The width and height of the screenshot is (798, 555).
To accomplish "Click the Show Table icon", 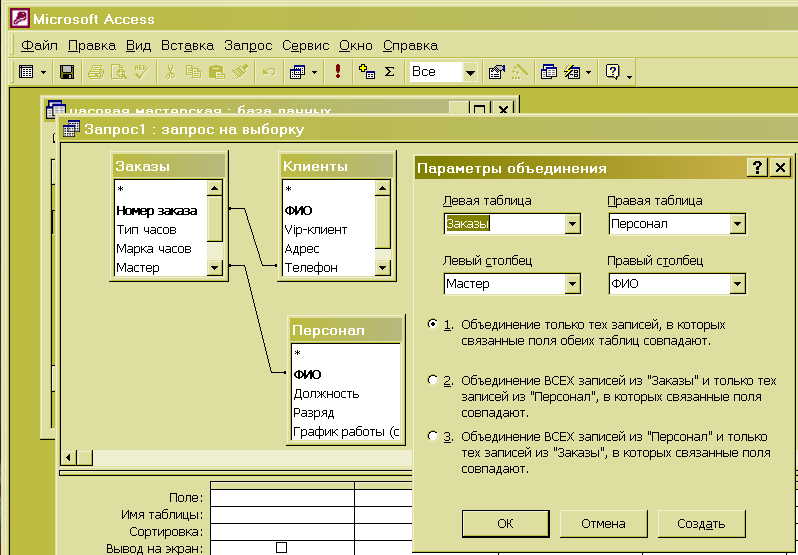I will [x=366, y=72].
